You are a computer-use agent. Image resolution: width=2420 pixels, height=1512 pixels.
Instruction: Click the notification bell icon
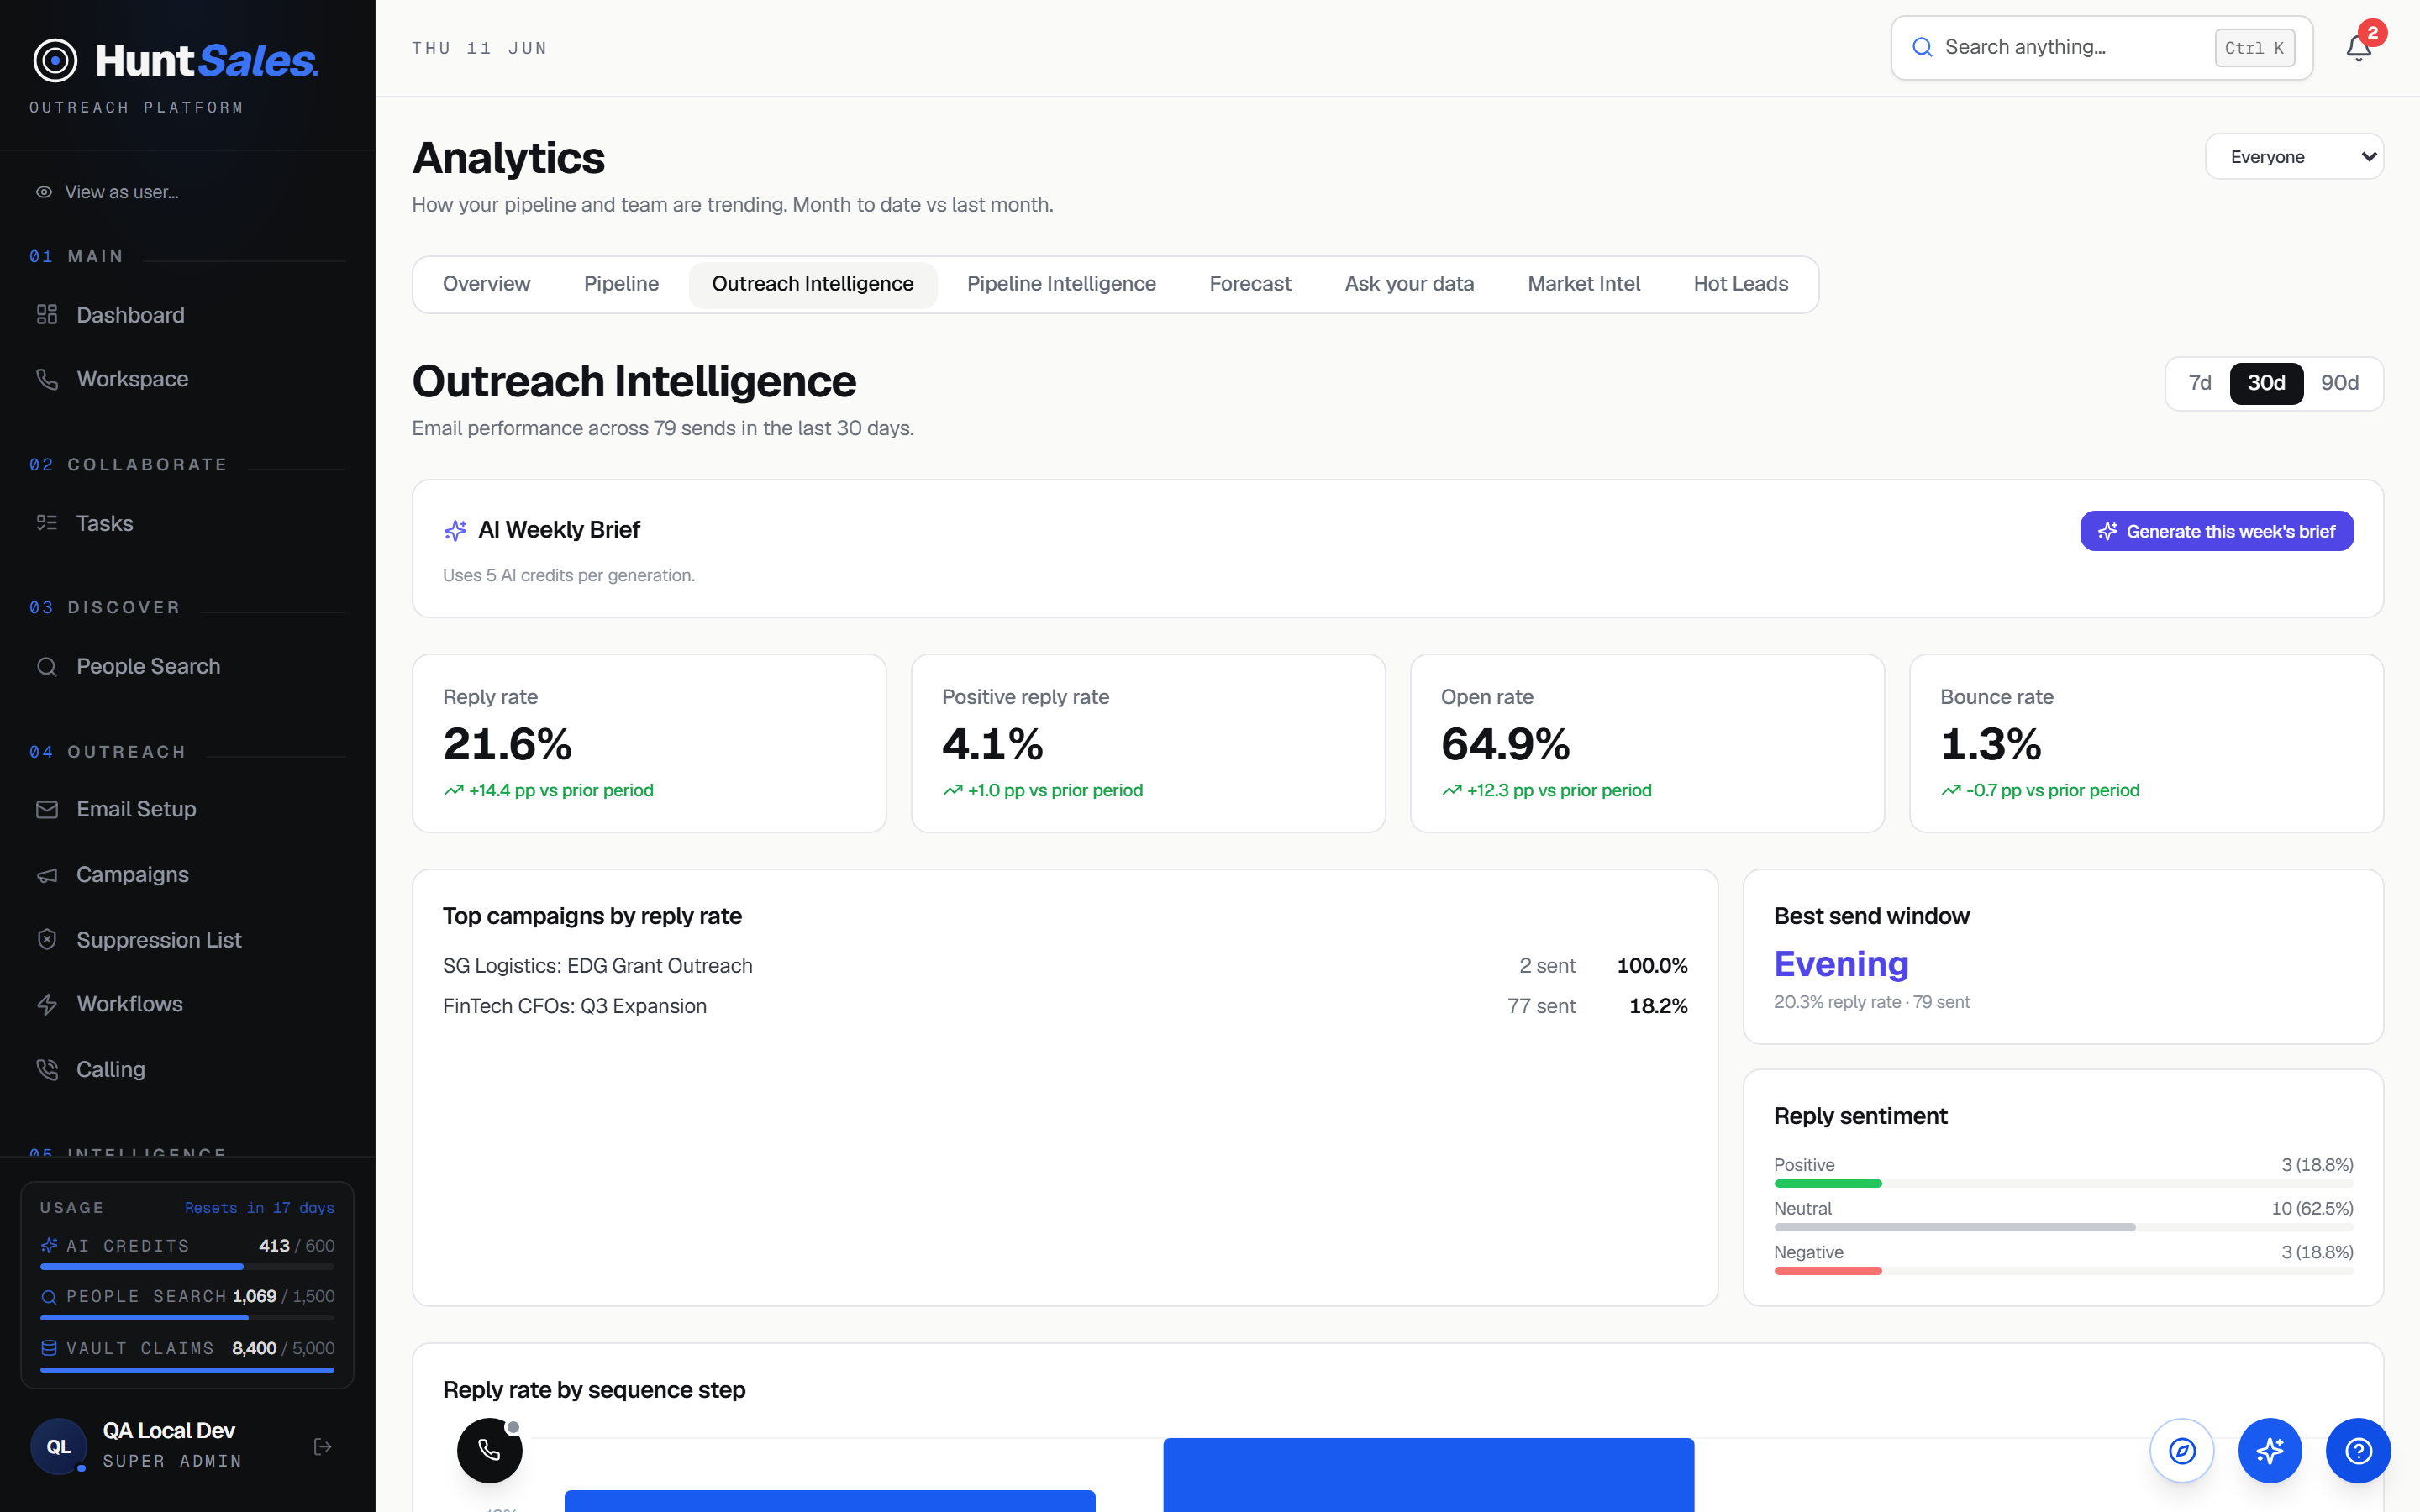2358,48
